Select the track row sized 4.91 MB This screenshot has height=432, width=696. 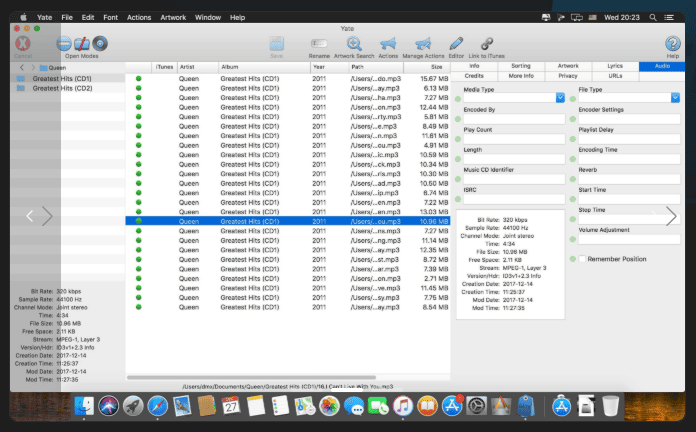(288, 145)
